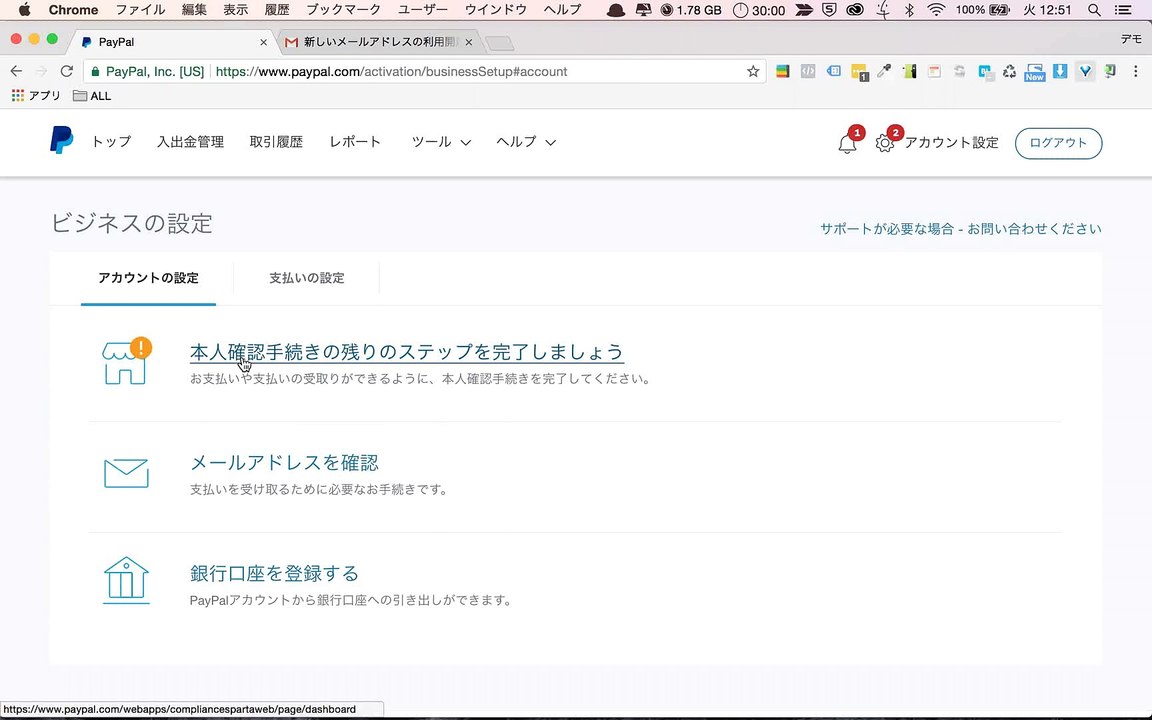Click the Apple menu icon
1152x720 pixels.
(x=24, y=10)
